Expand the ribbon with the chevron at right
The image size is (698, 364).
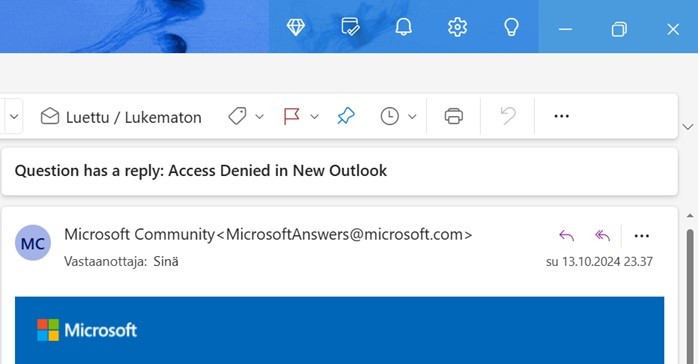pos(688,127)
